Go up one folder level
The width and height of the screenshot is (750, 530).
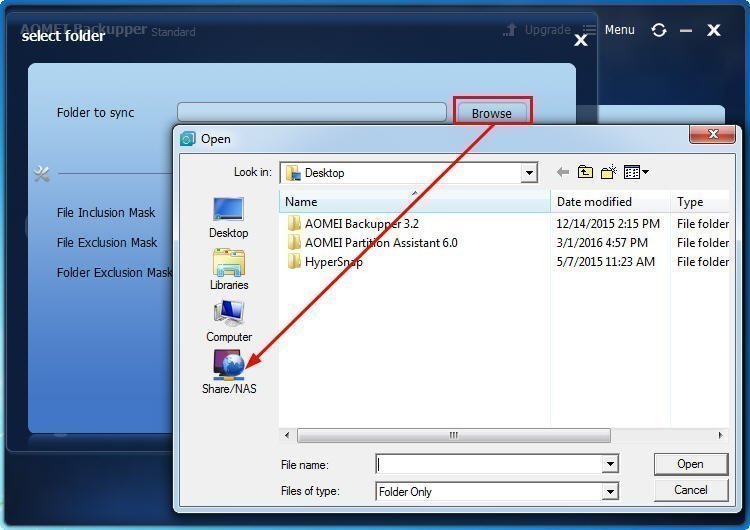(x=585, y=172)
